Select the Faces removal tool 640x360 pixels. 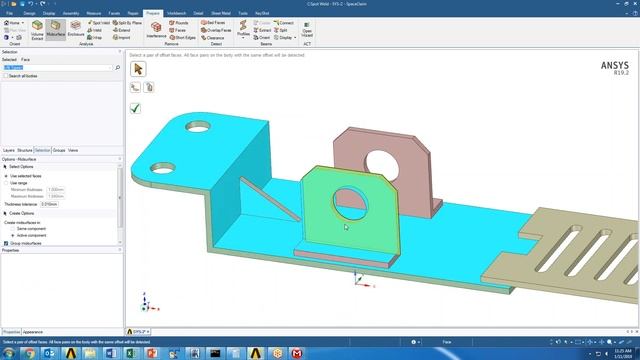pyautogui.click(x=178, y=30)
